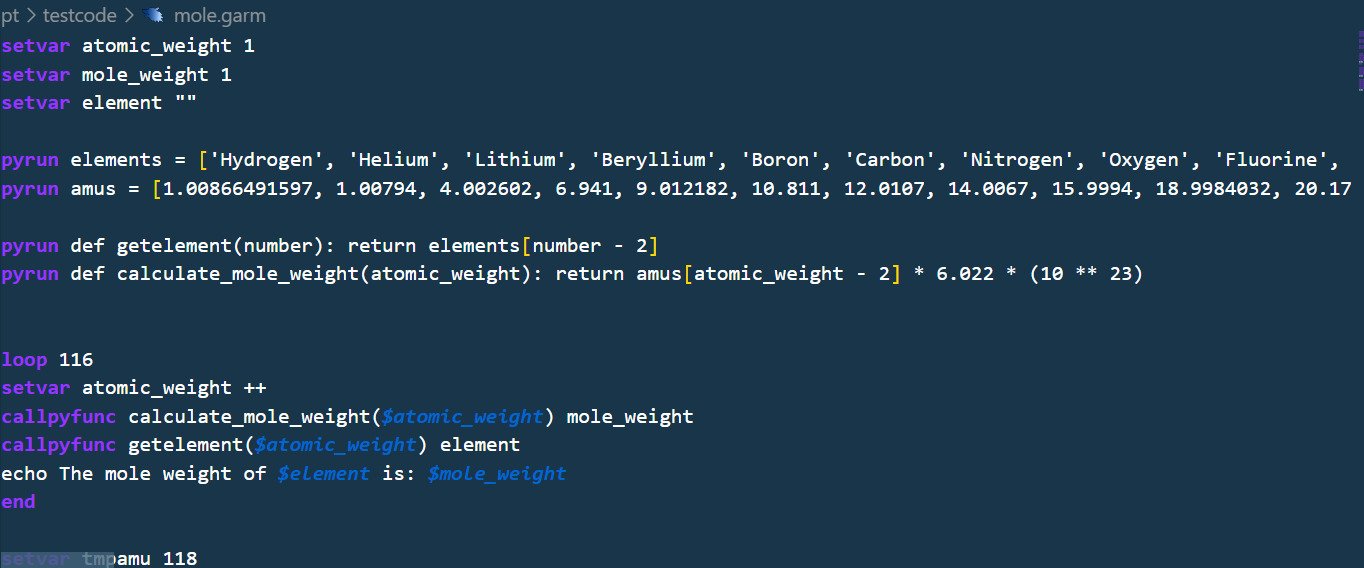Viewport: 1364px width, 568px height.
Task: Open the testcode folder breadcrumb
Action: 79,15
